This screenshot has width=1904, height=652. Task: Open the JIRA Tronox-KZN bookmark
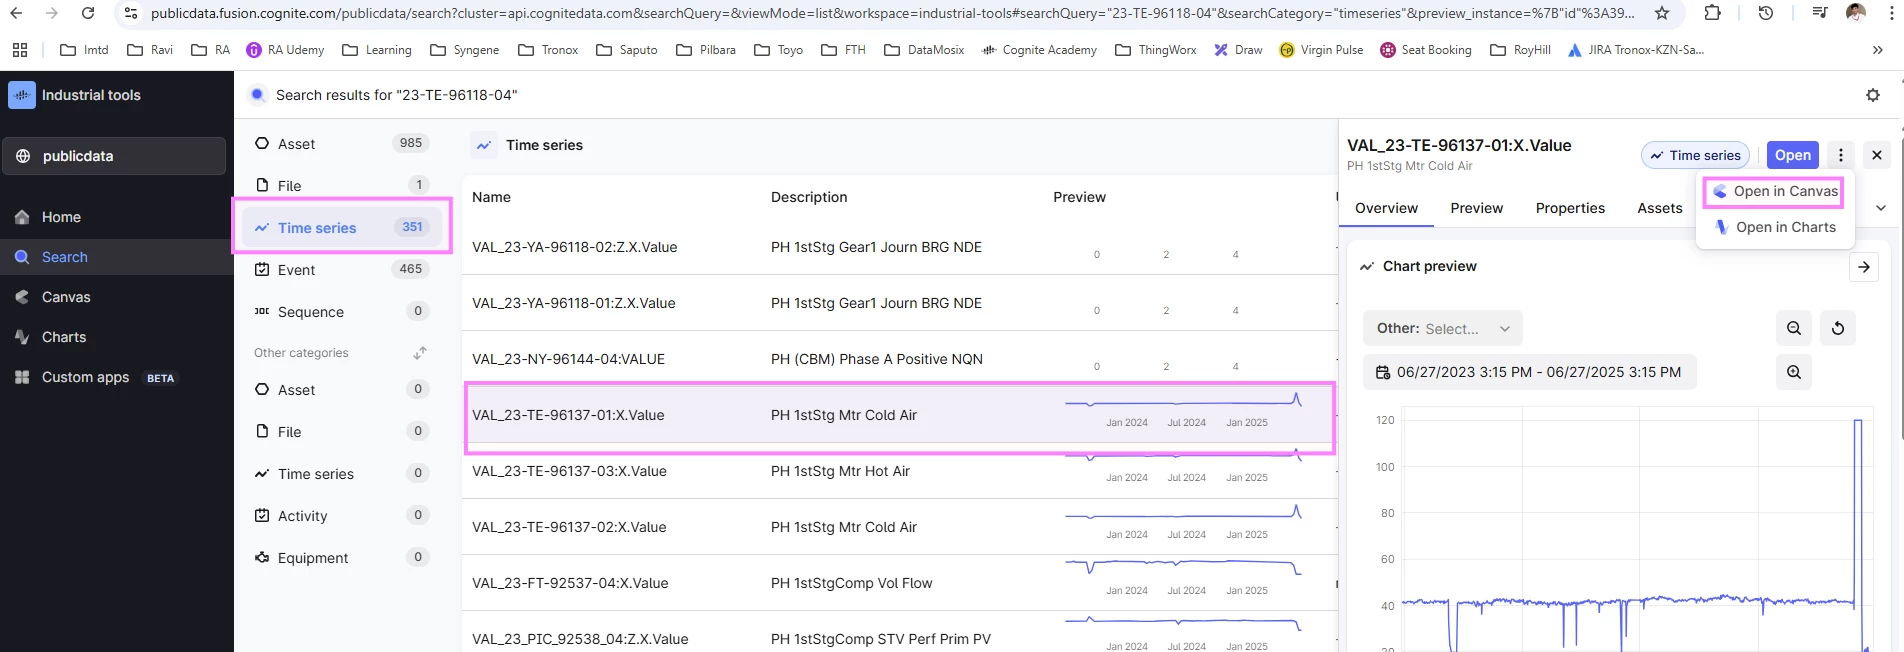coord(1635,50)
